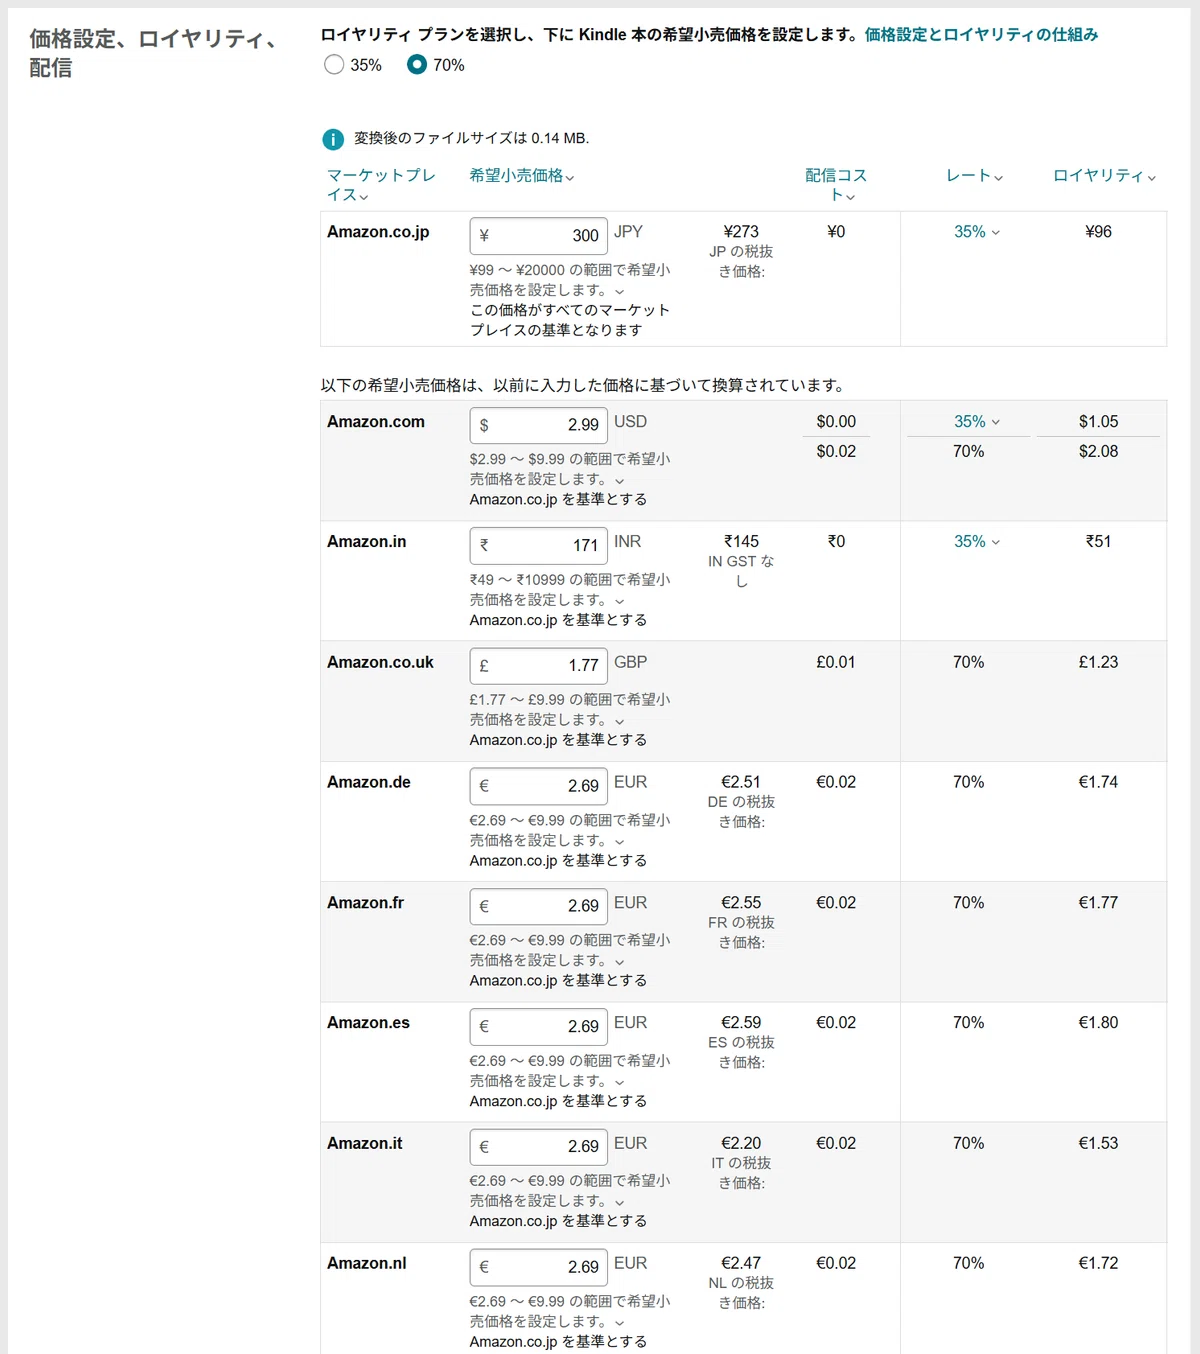Click the £1.23 royalty value
Image resolution: width=1200 pixels, height=1354 pixels.
1098,662
